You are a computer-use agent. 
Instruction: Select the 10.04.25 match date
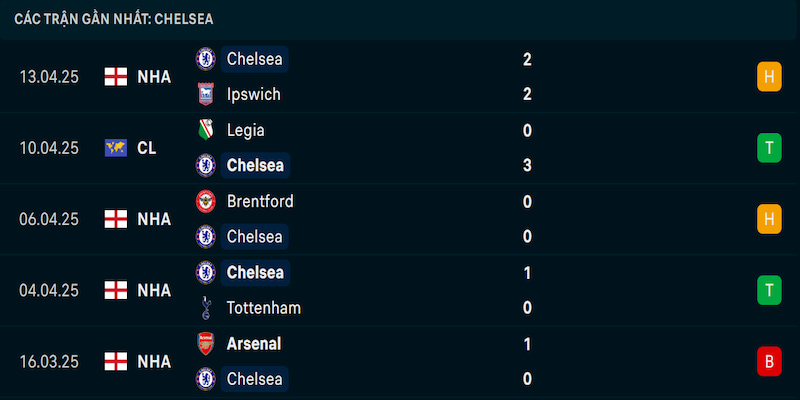point(49,148)
